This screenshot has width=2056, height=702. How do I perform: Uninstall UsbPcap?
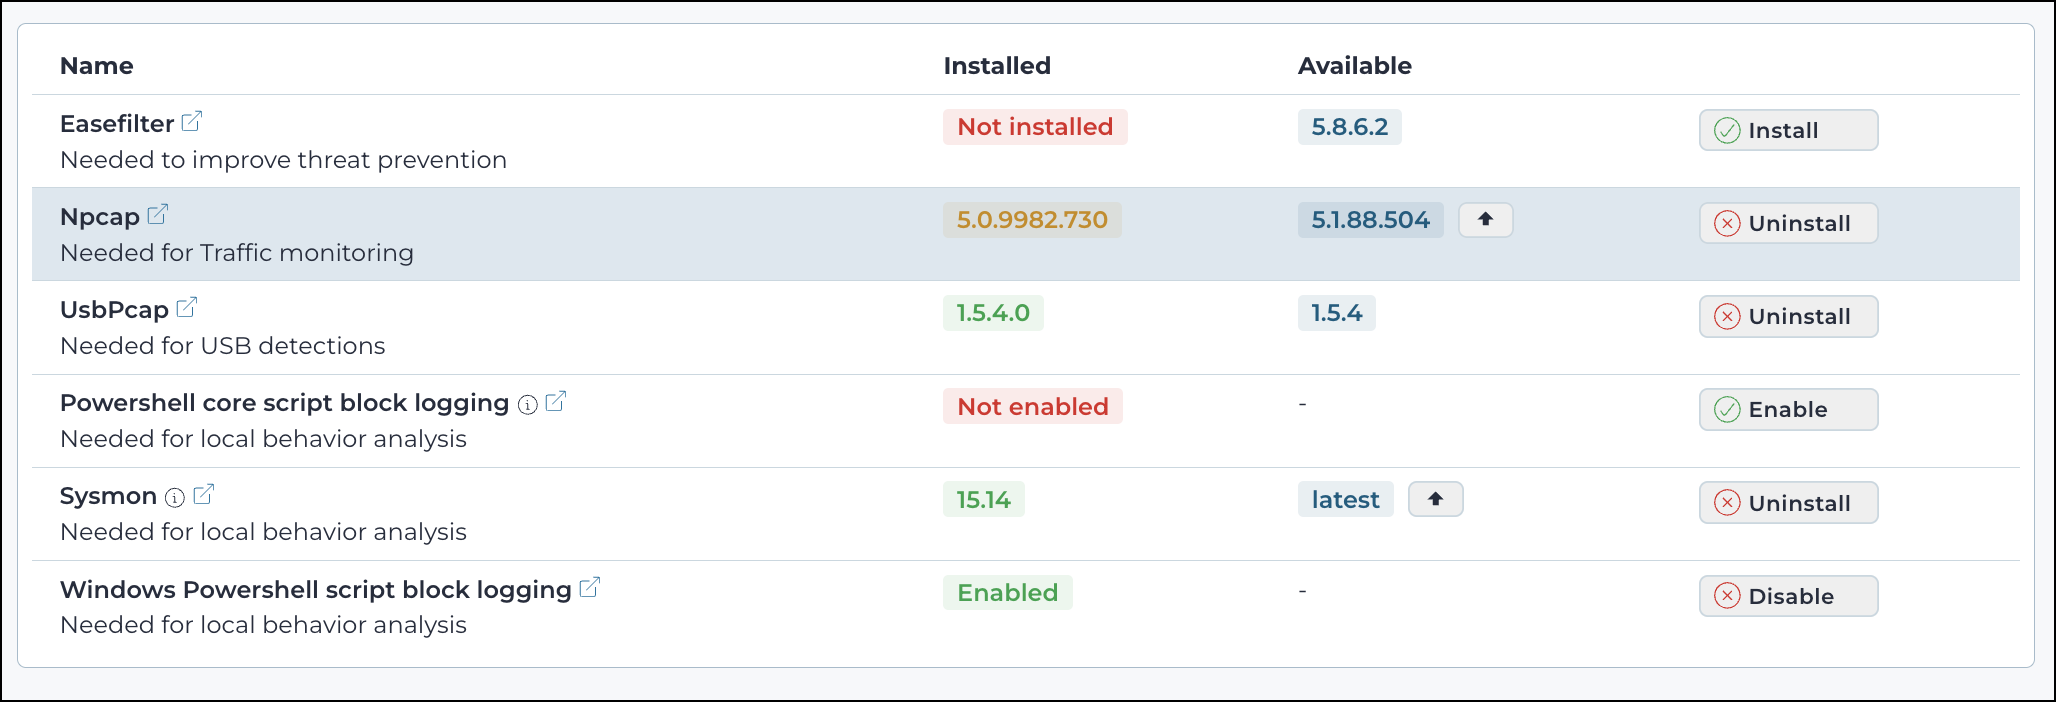pos(1788,316)
